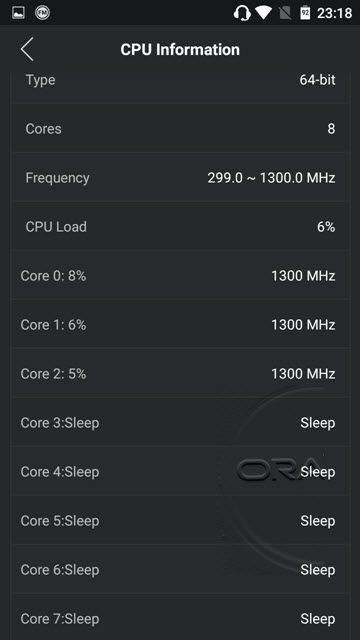This screenshot has height=640, width=360.
Task: Tap the headphones status icon
Action: point(242,13)
